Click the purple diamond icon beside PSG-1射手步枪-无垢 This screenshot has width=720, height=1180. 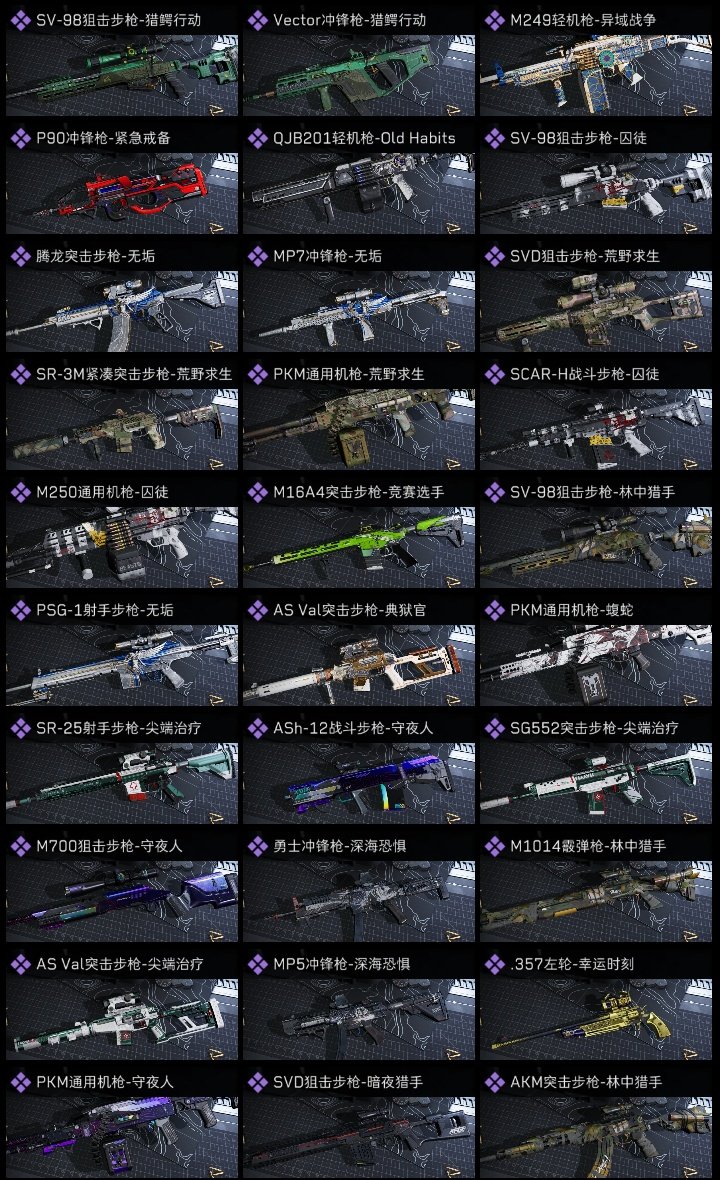[20, 610]
